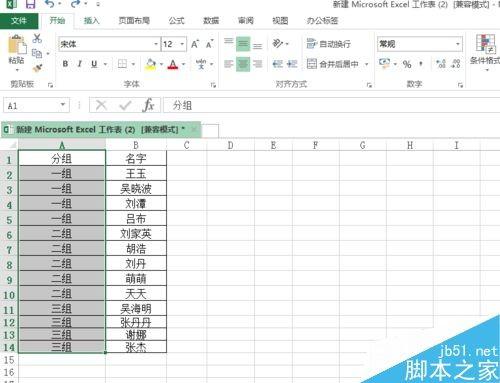500x383 pixels.
Task: Toggle Align Right
Action: click(257, 64)
